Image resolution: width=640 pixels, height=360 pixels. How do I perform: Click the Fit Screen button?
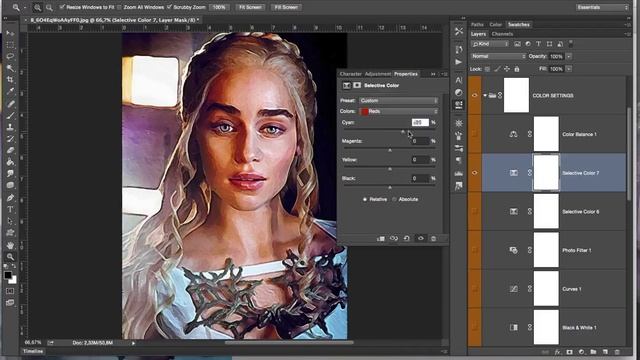click(250, 7)
